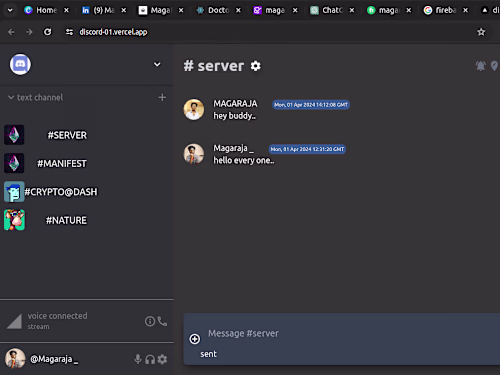Image resolution: width=500 pixels, height=375 pixels.
Task: Click the #CRYPTO@DASH punk avatar icon
Action: coord(14,192)
